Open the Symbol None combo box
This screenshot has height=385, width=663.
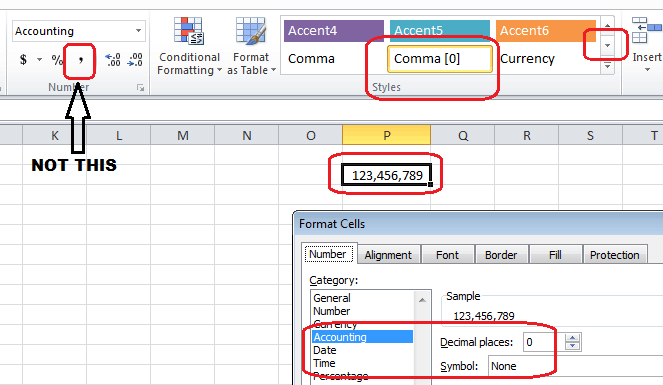click(575, 366)
